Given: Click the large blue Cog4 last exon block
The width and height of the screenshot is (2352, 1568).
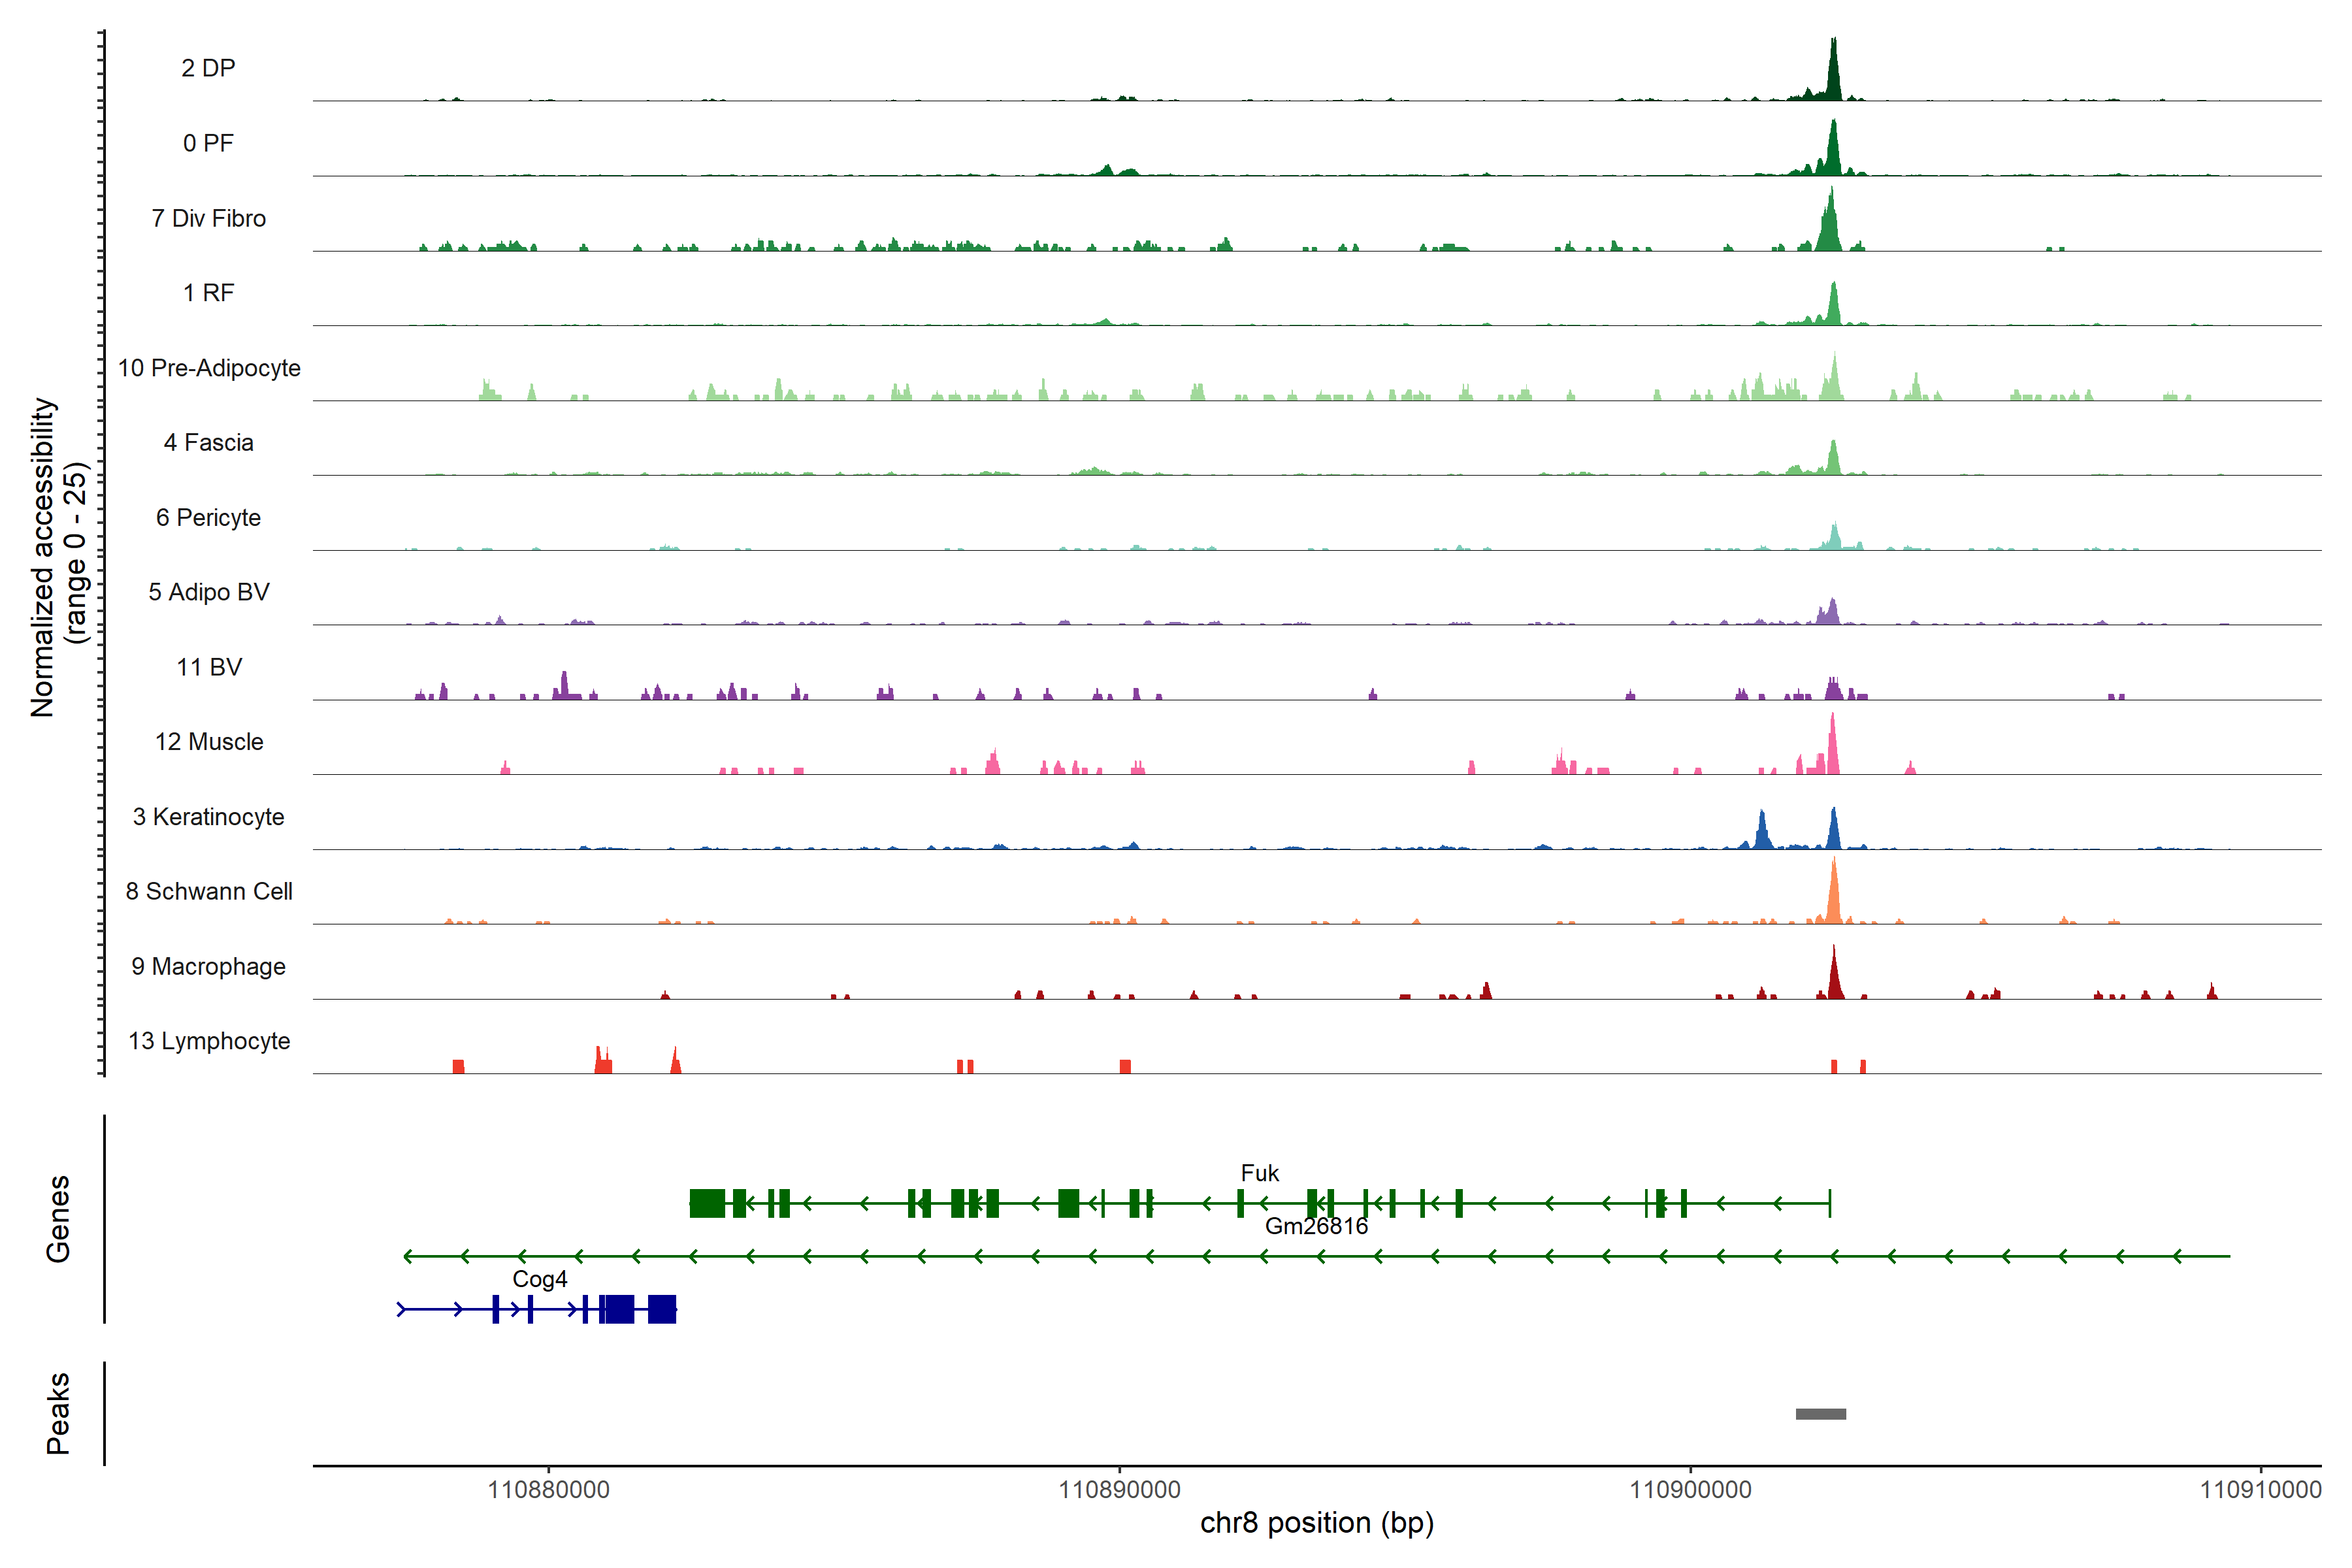Looking at the screenshot, I should [662, 1308].
